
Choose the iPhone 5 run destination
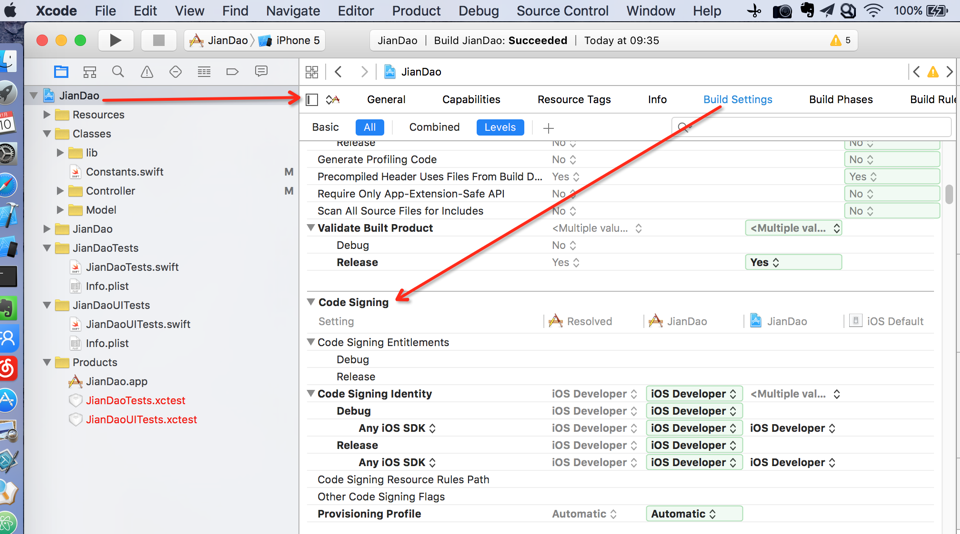click(x=290, y=40)
